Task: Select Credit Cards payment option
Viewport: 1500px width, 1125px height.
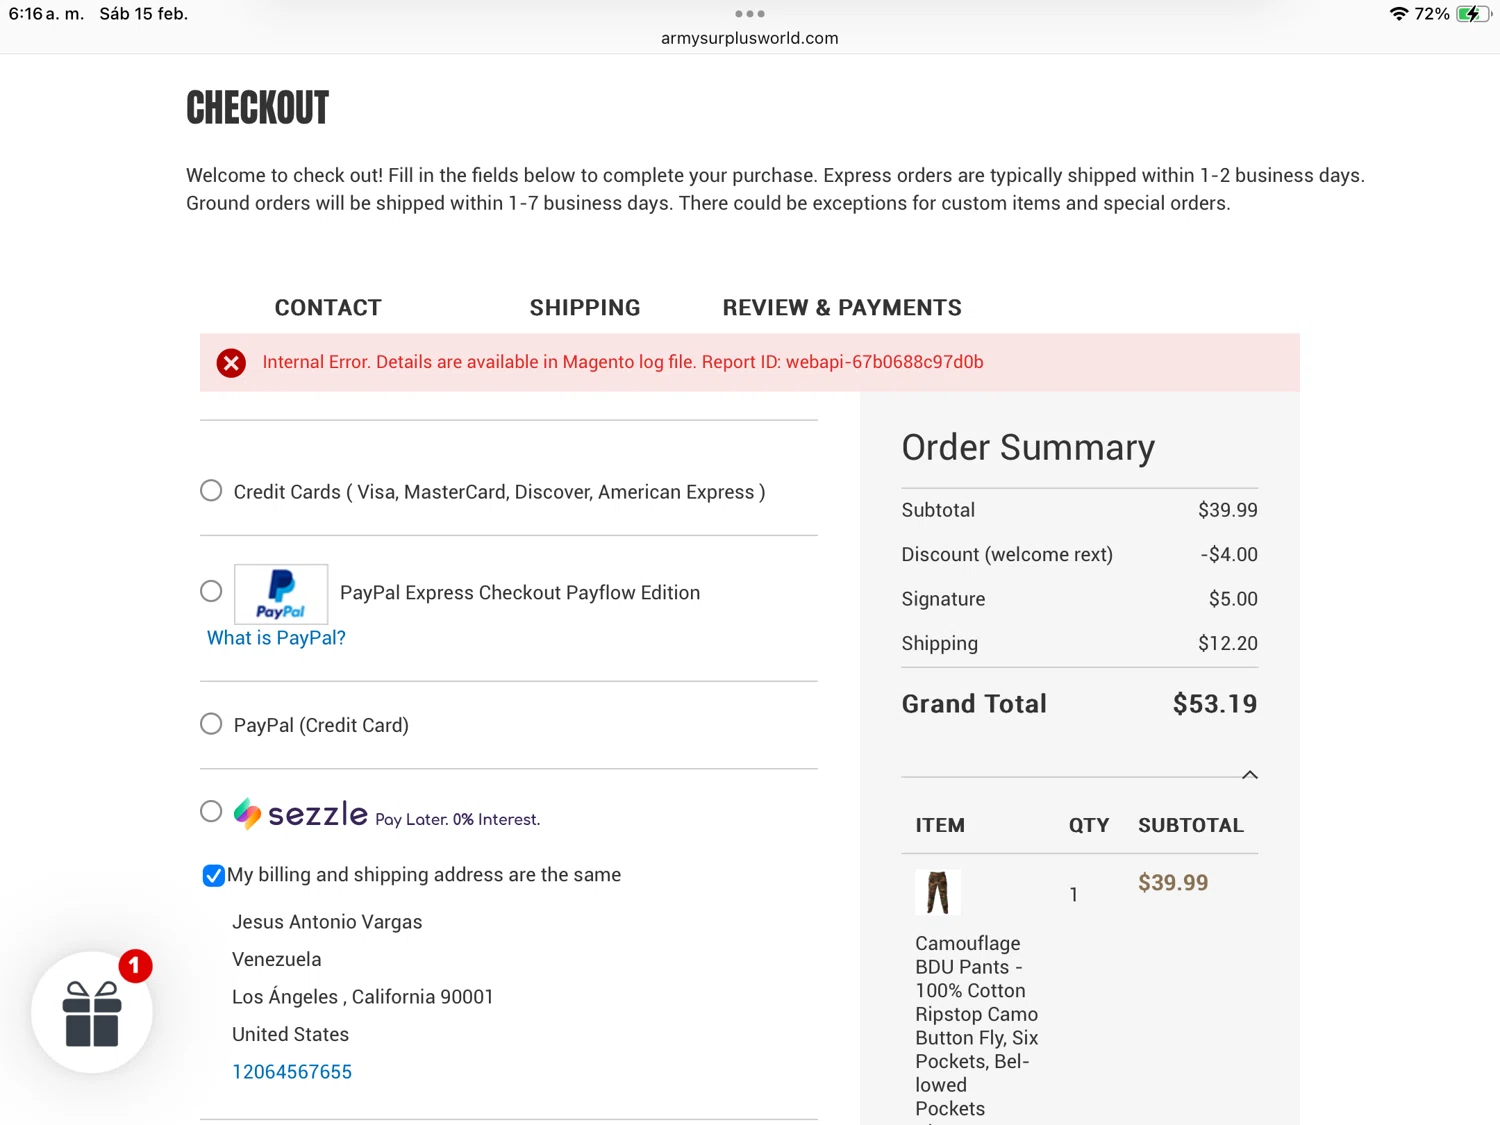Action: [211, 491]
